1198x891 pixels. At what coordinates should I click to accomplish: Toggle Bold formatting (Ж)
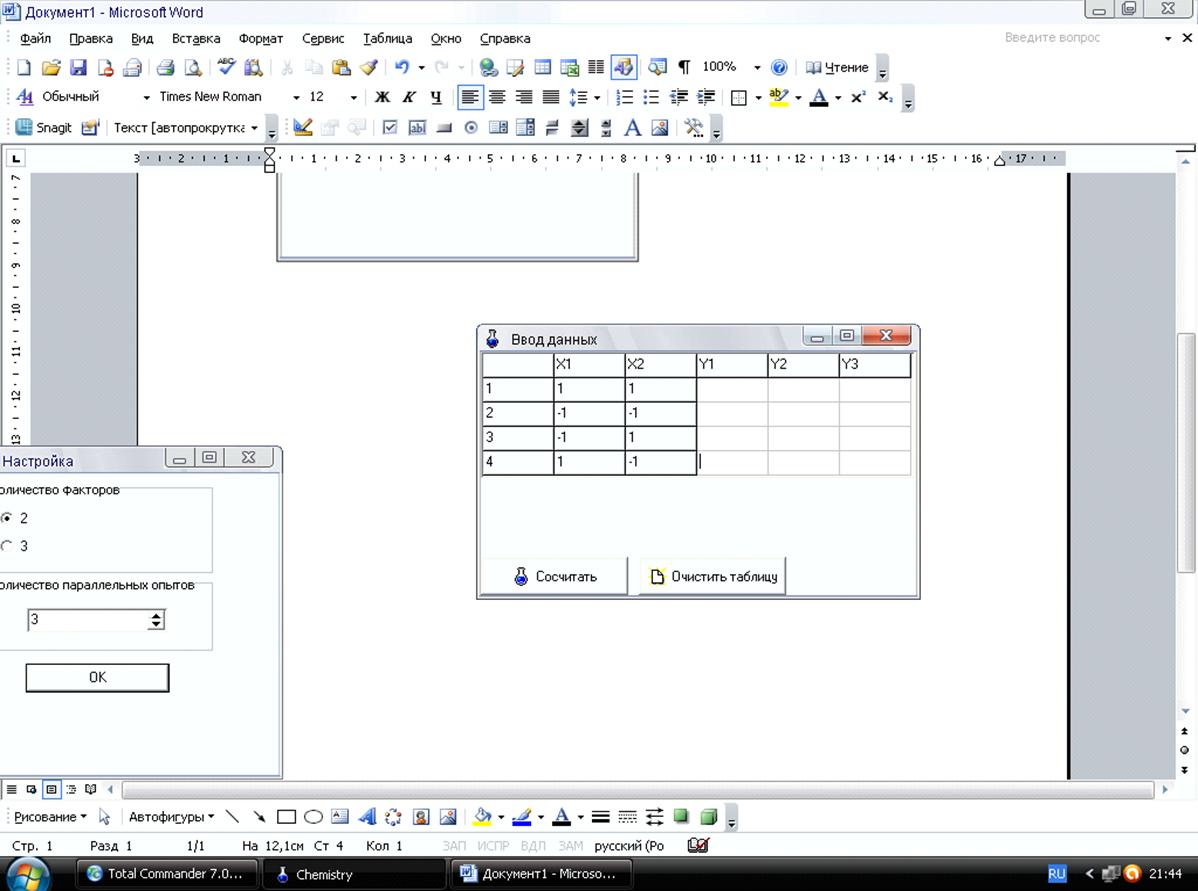coord(382,98)
